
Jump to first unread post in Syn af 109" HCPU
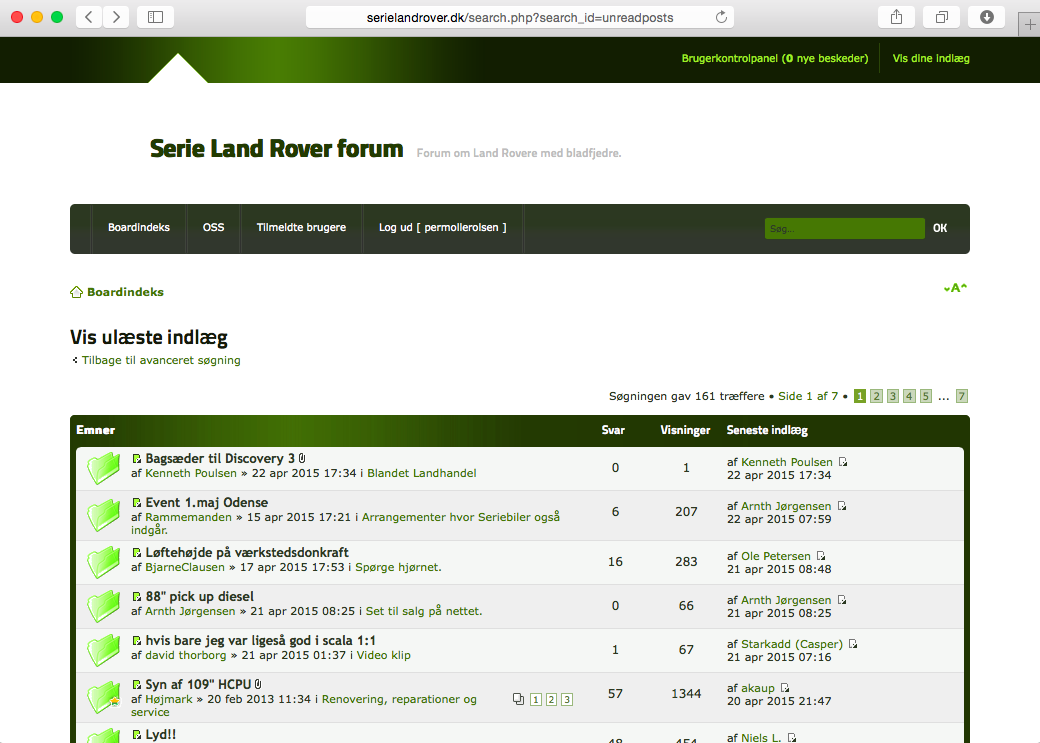click(x=137, y=684)
